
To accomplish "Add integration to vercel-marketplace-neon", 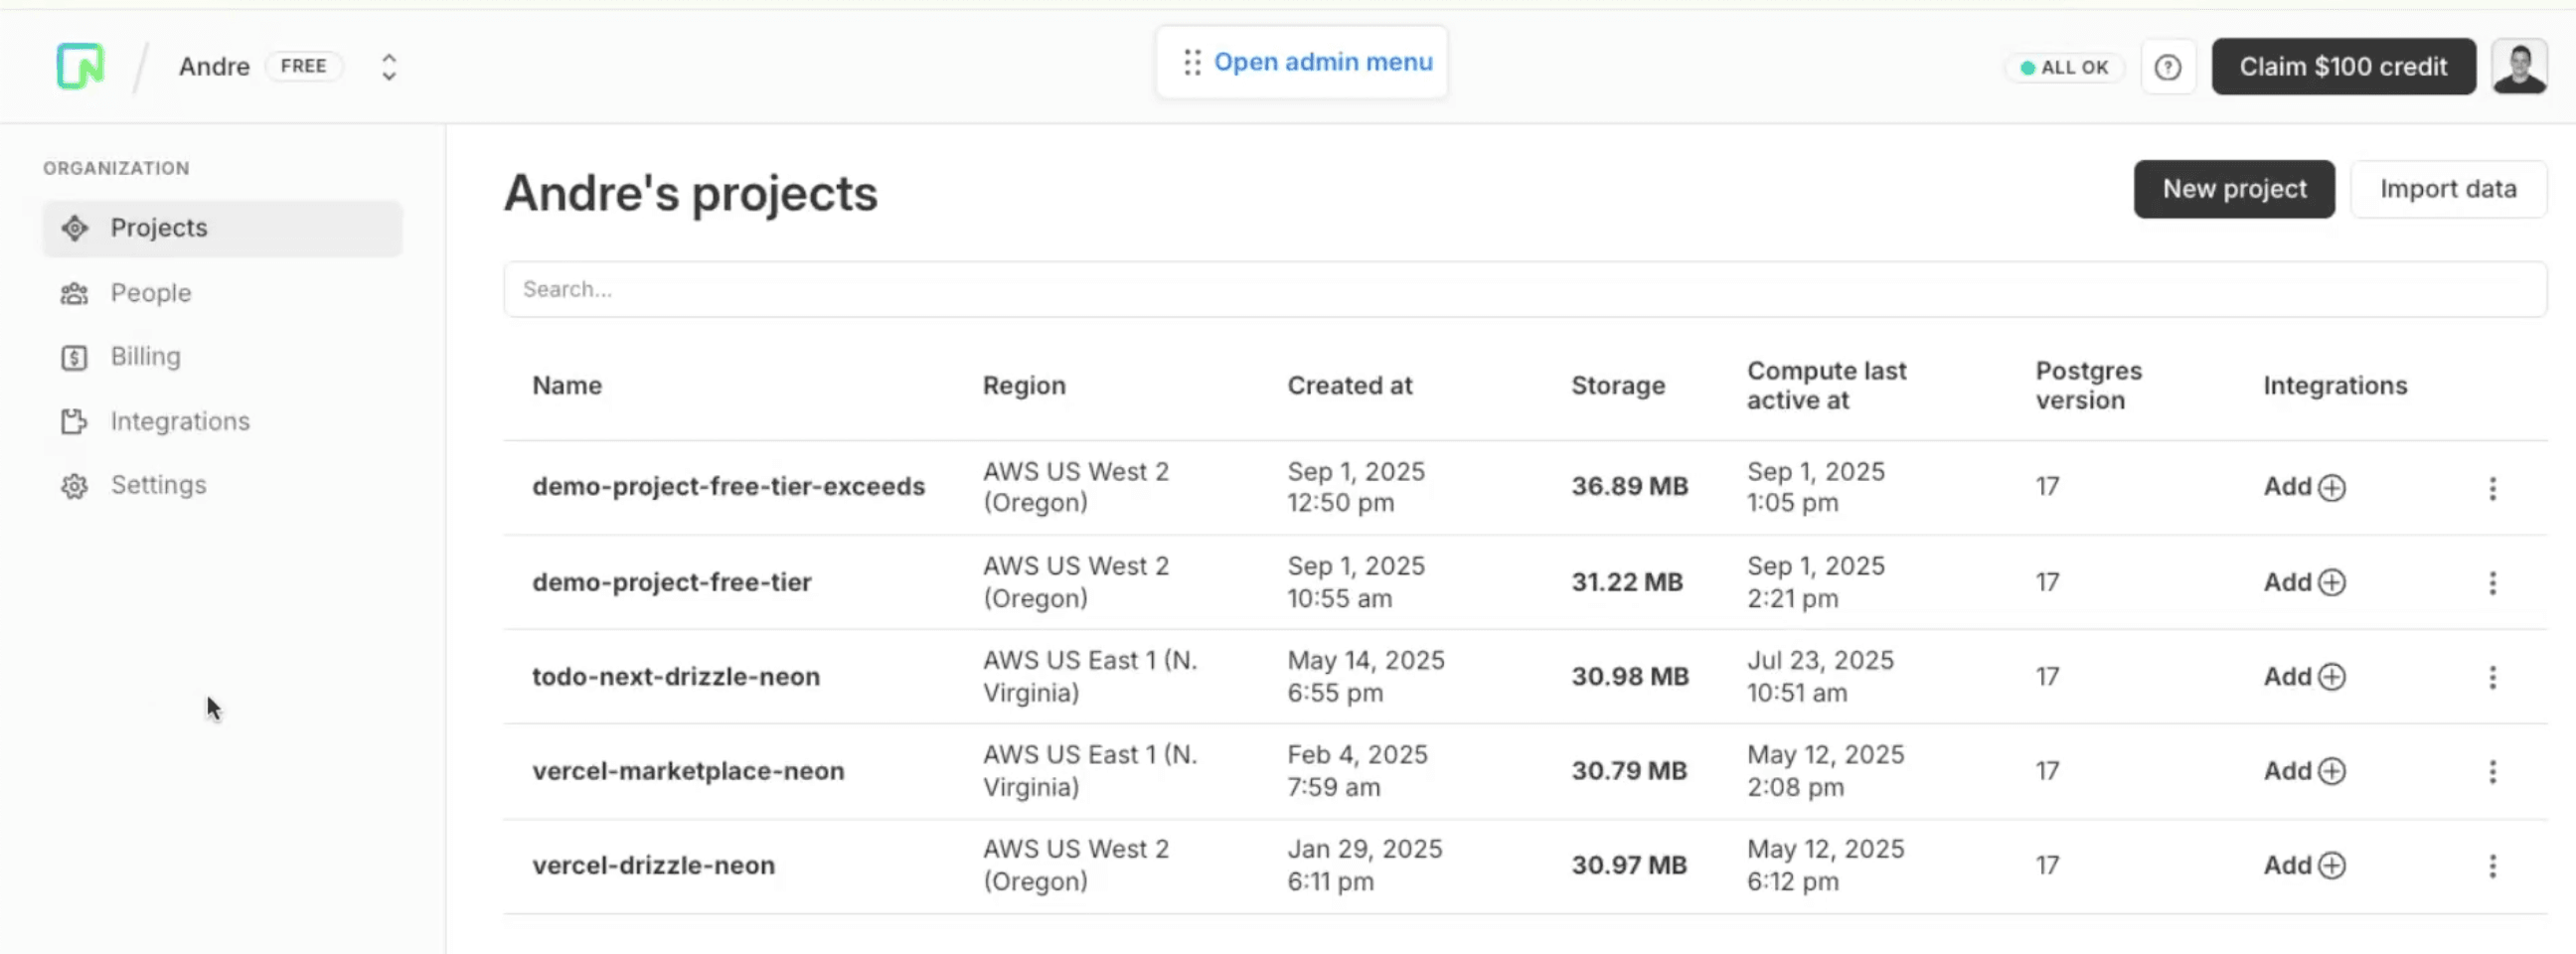I will point(2304,771).
